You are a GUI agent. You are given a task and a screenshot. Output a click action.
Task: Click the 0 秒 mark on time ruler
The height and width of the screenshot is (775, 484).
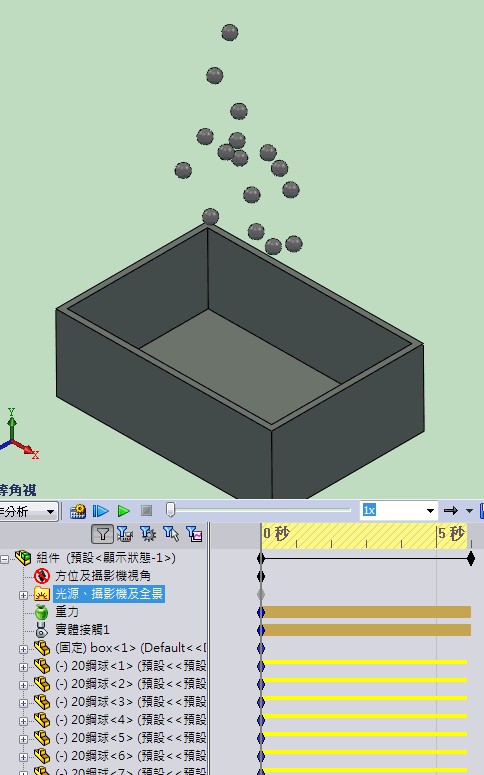[x=276, y=534]
